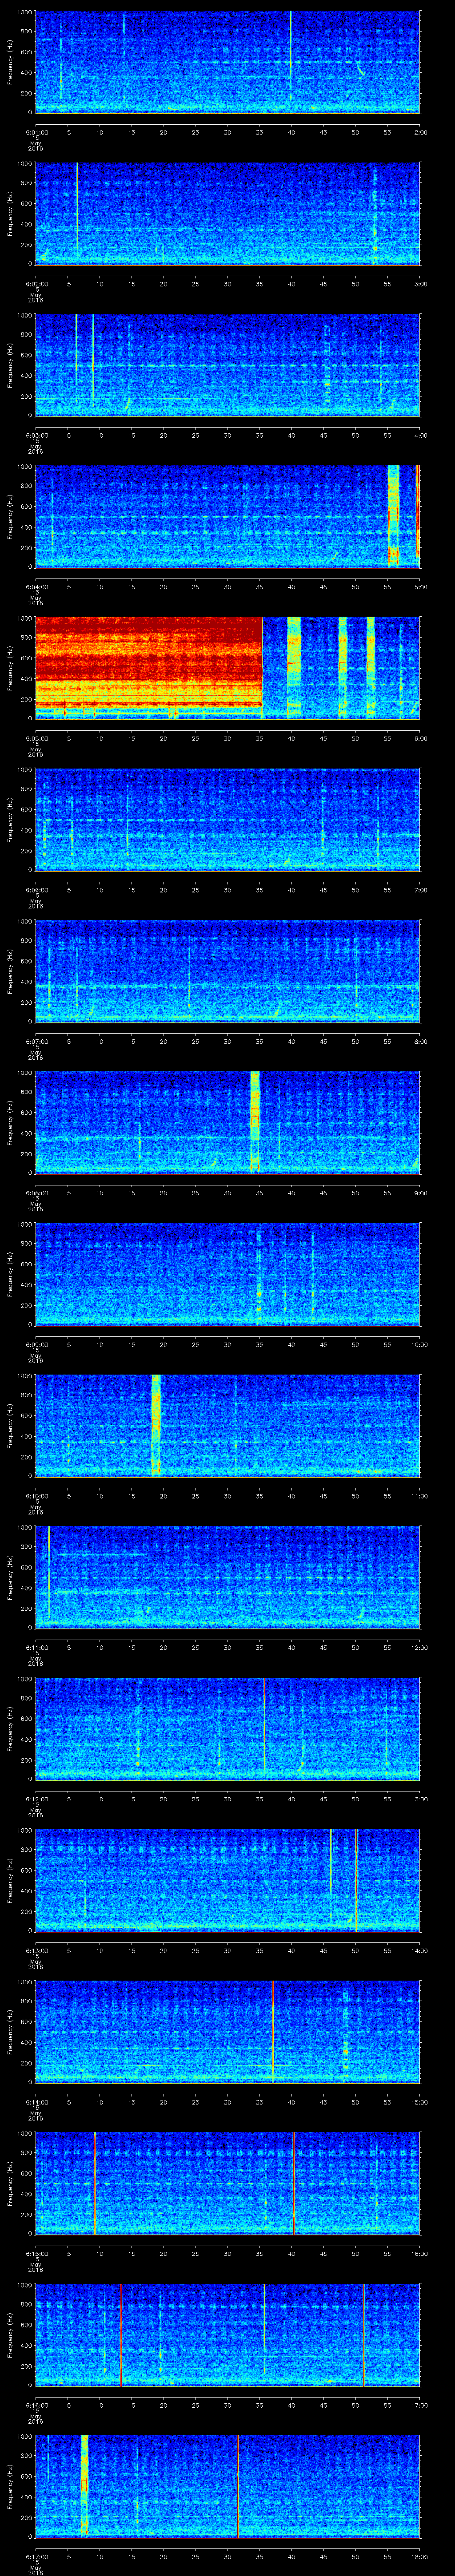
Task: Click the spectrogram panel starting at 6:07:00
Action: tap(228, 971)
